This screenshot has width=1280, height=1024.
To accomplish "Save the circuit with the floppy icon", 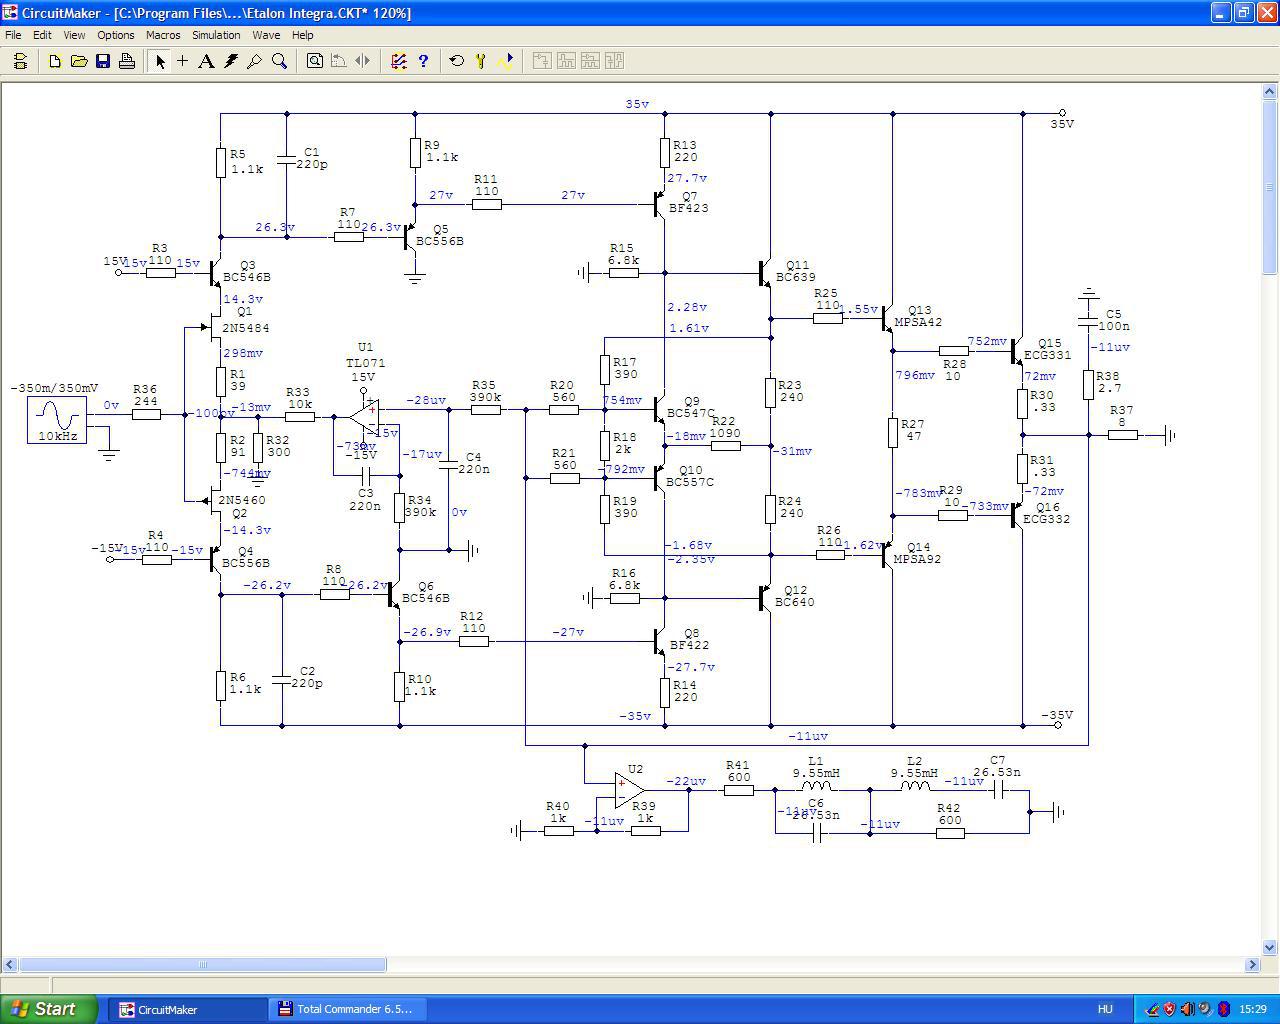I will click(103, 61).
